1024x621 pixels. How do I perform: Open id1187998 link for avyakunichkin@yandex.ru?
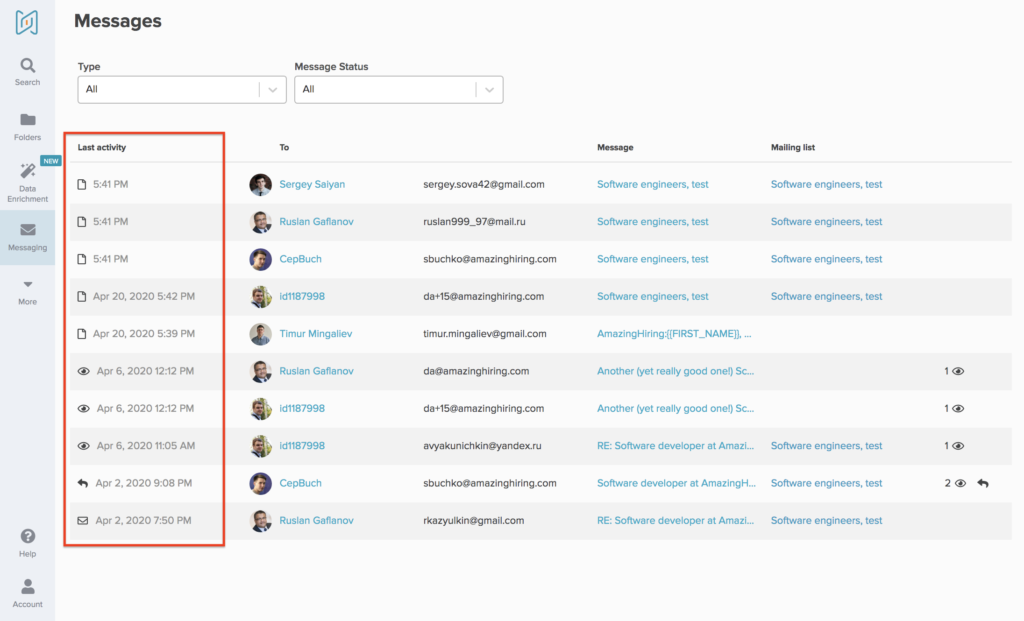[x=302, y=445]
